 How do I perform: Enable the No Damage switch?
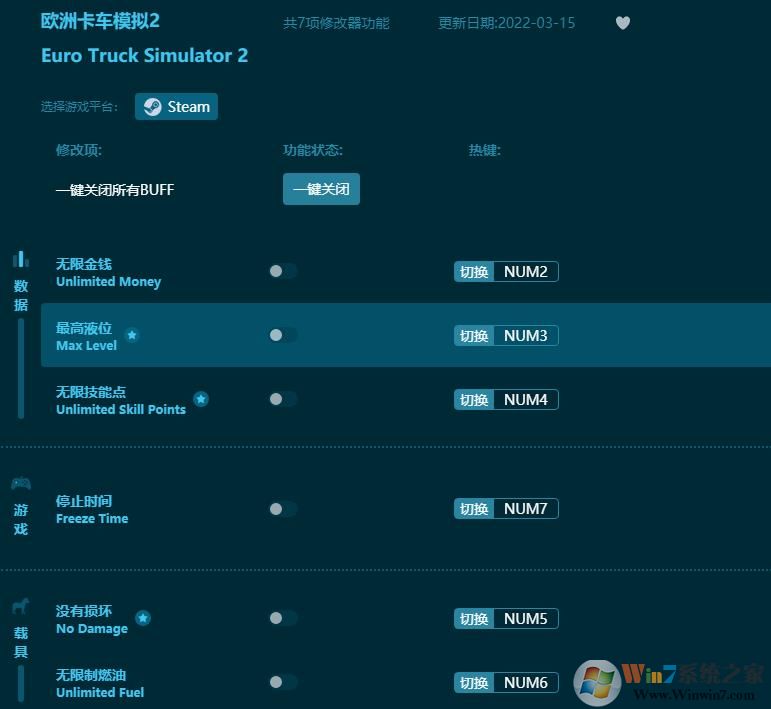click(x=283, y=618)
